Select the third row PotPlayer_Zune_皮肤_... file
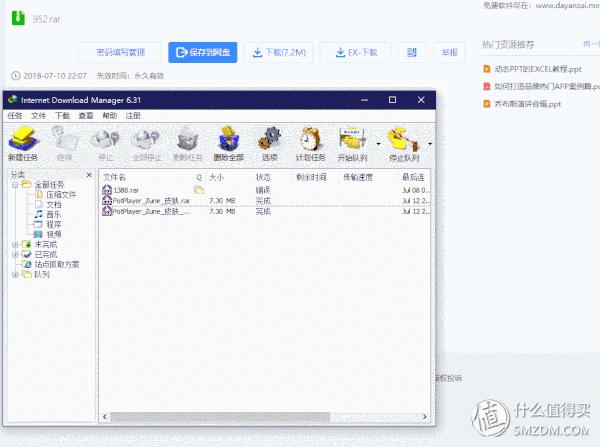This screenshot has height=447, width=600. [x=266, y=211]
